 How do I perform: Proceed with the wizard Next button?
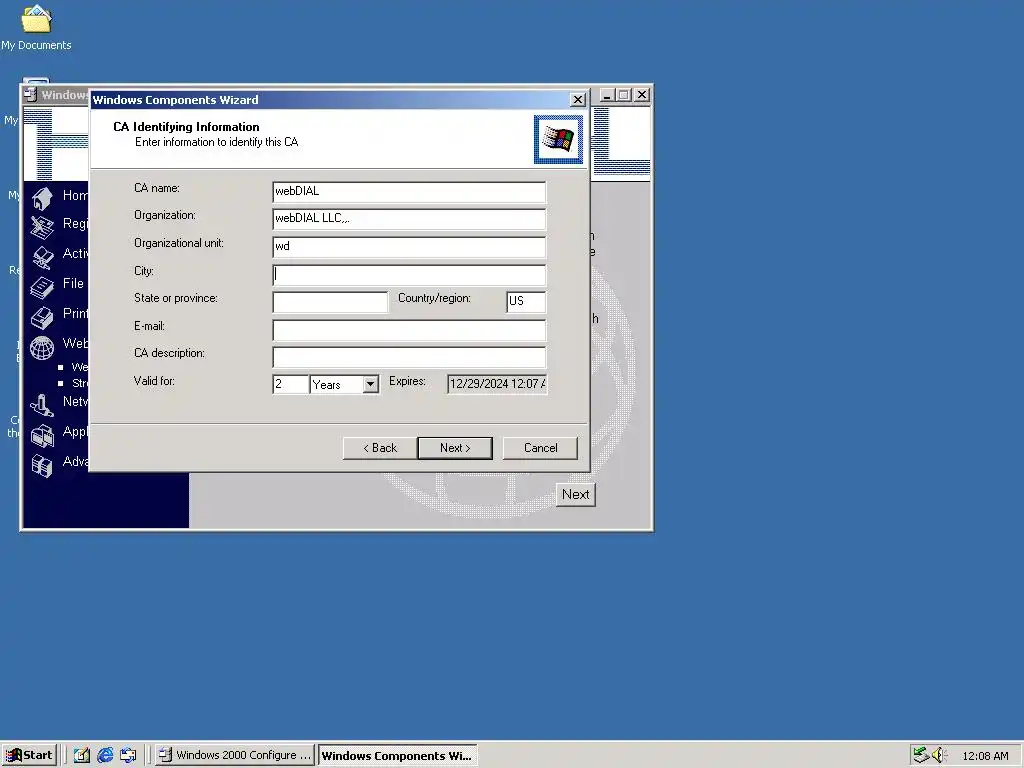coord(455,448)
